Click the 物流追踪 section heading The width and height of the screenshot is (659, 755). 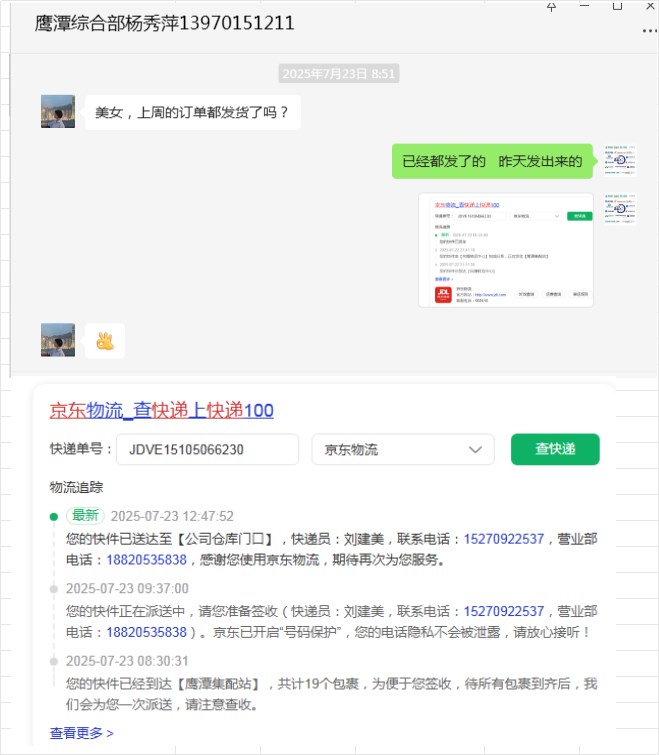76,487
